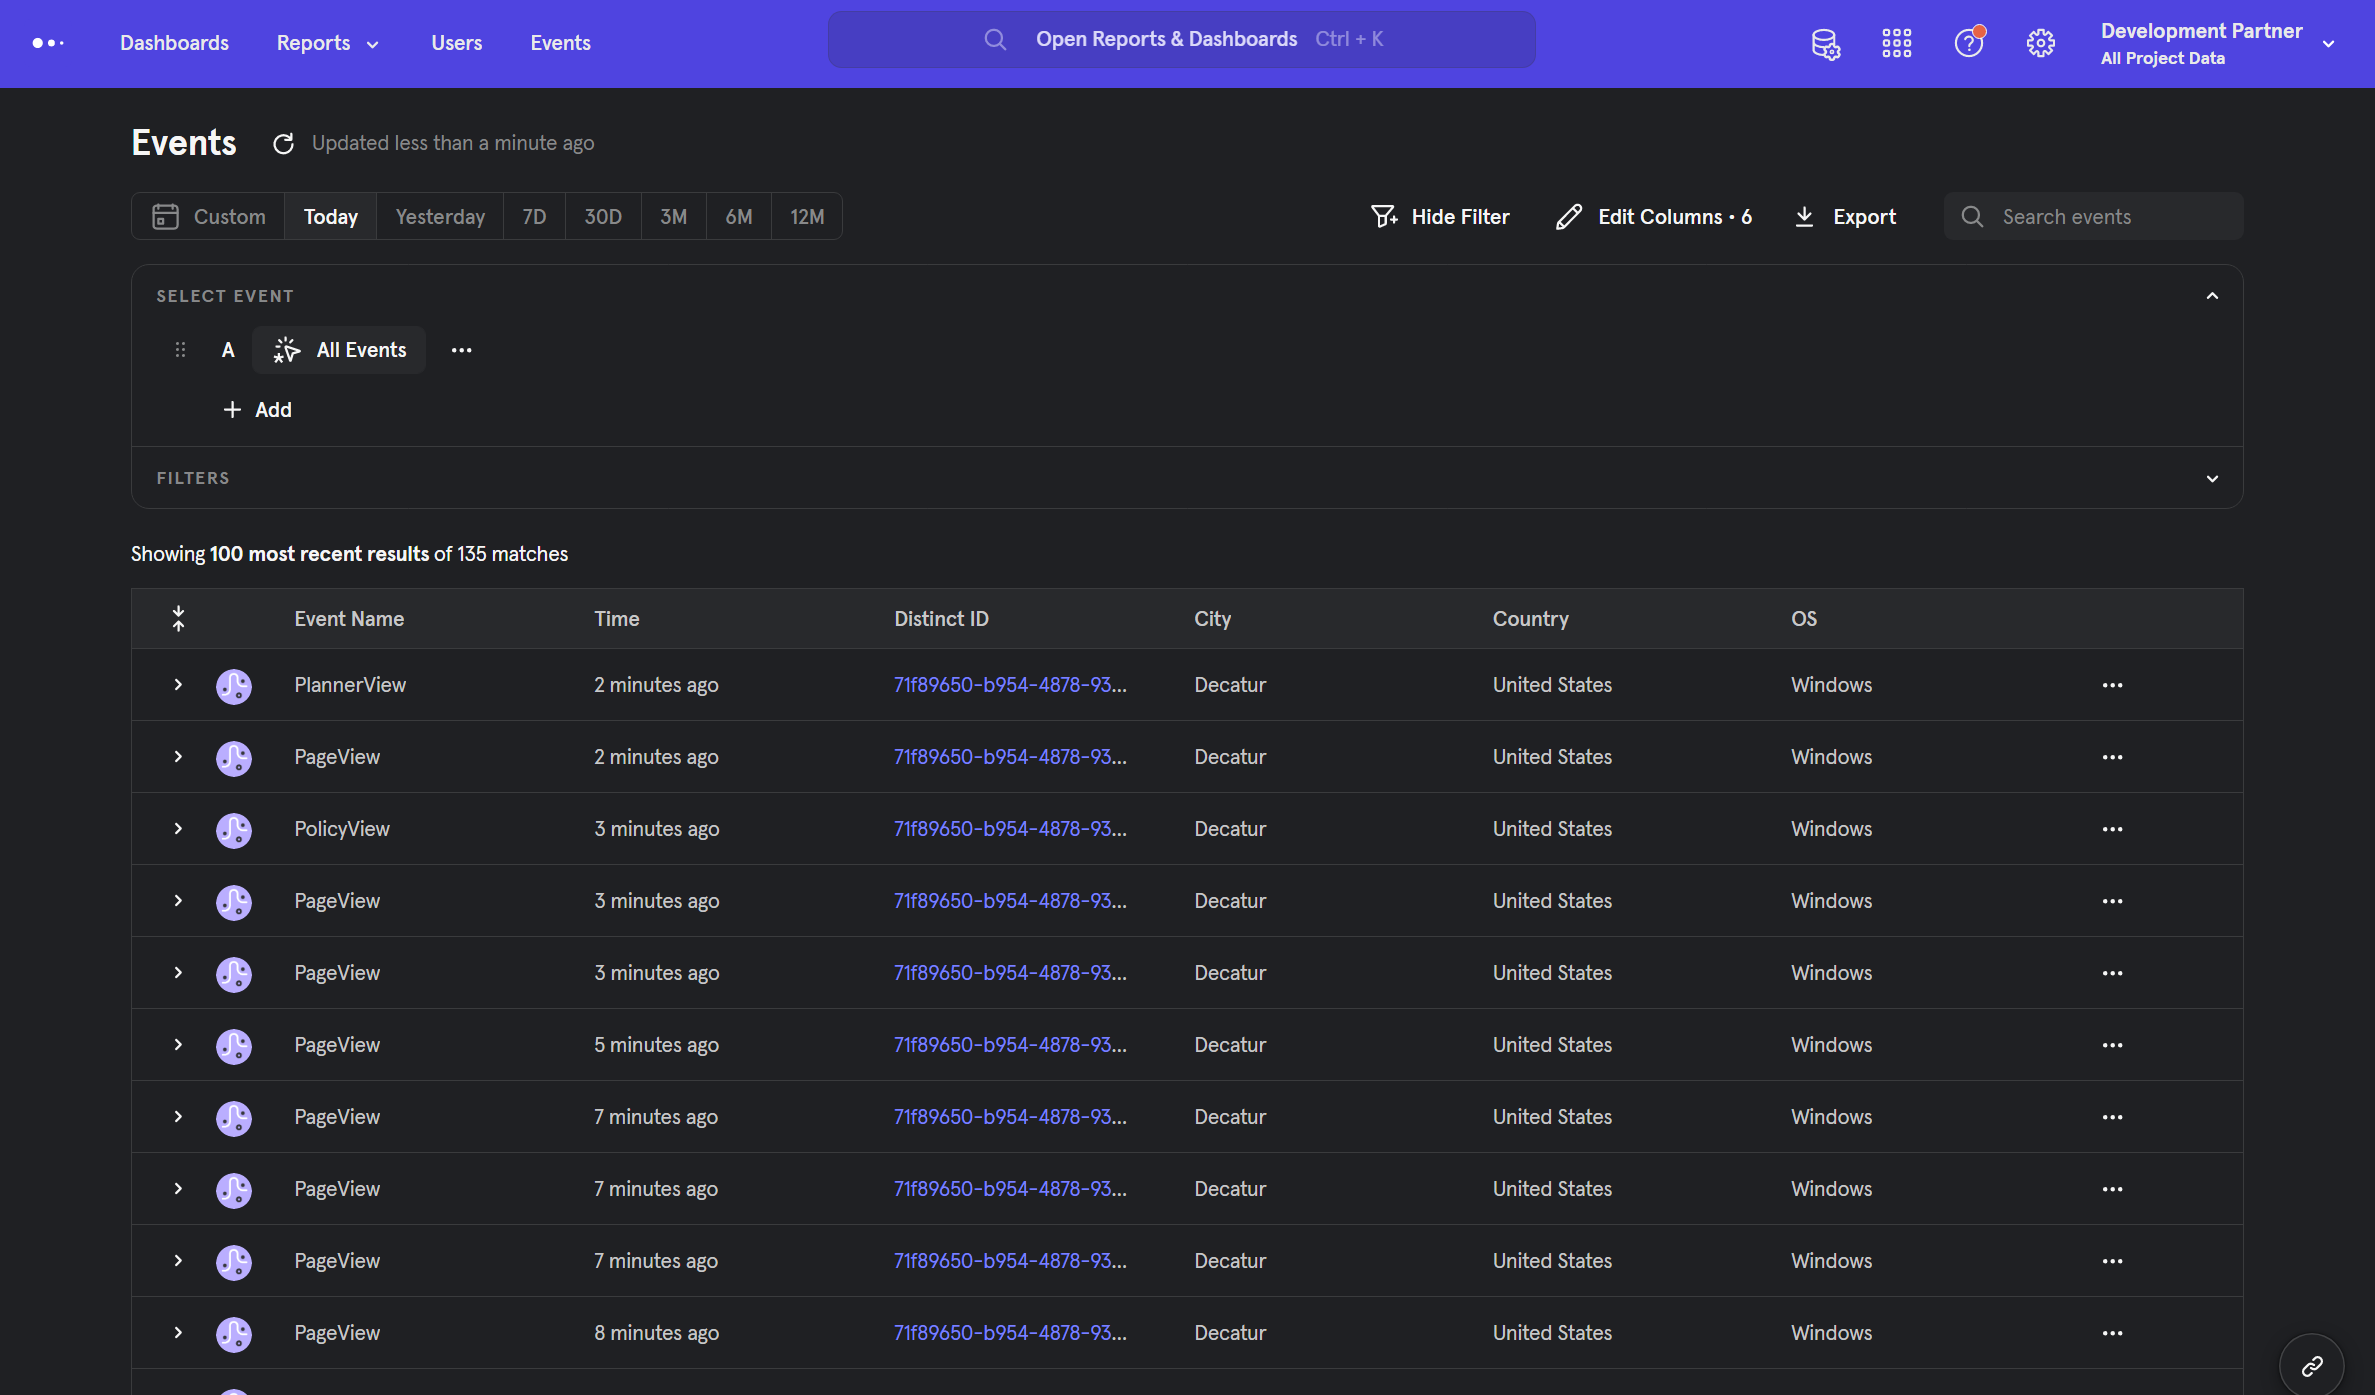Expand the Filters section
The height and width of the screenshot is (1395, 2375).
(2212, 479)
